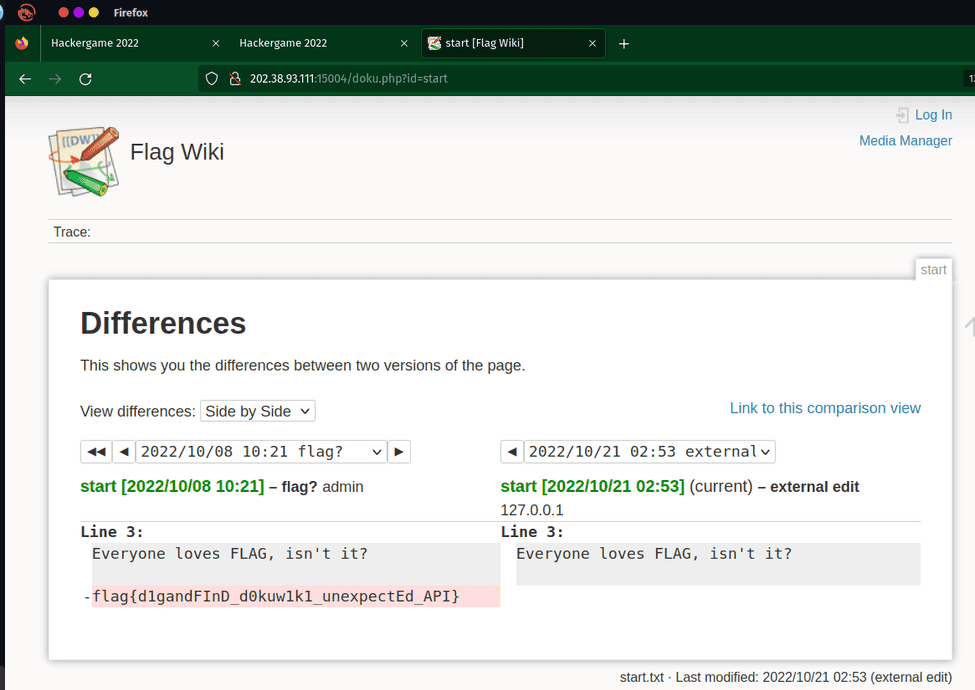Open a new tab with plus icon
This screenshot has width=975, height=690.
624,44
